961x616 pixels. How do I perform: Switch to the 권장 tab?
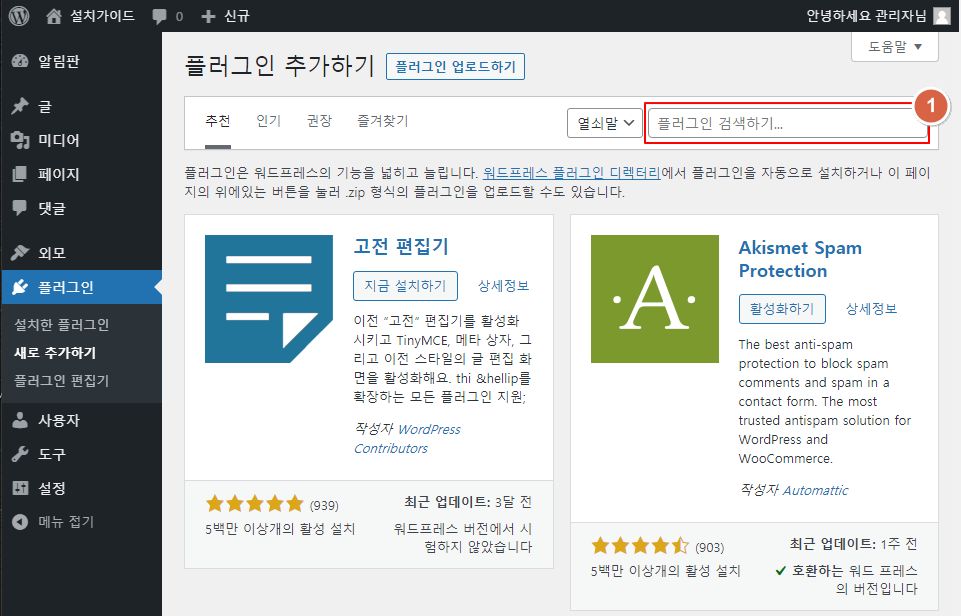click(x=319, y=121)
